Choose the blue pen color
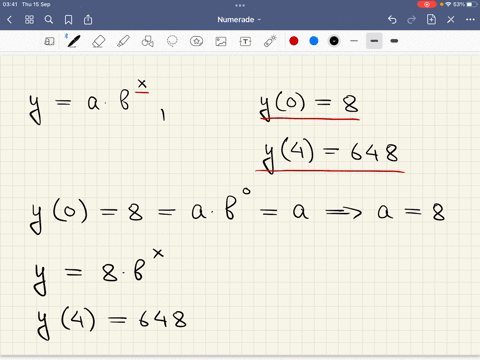 314,41
